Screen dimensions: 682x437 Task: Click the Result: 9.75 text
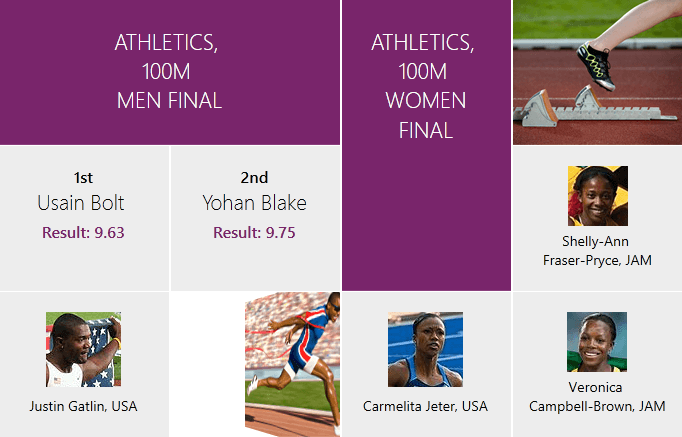pos(254,233)
